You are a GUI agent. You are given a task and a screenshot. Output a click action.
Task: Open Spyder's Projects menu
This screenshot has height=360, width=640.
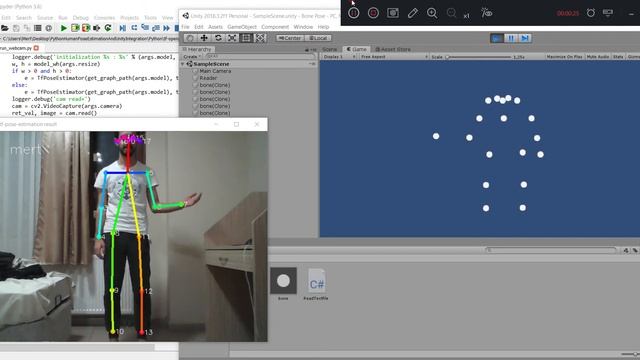[129, 18]
